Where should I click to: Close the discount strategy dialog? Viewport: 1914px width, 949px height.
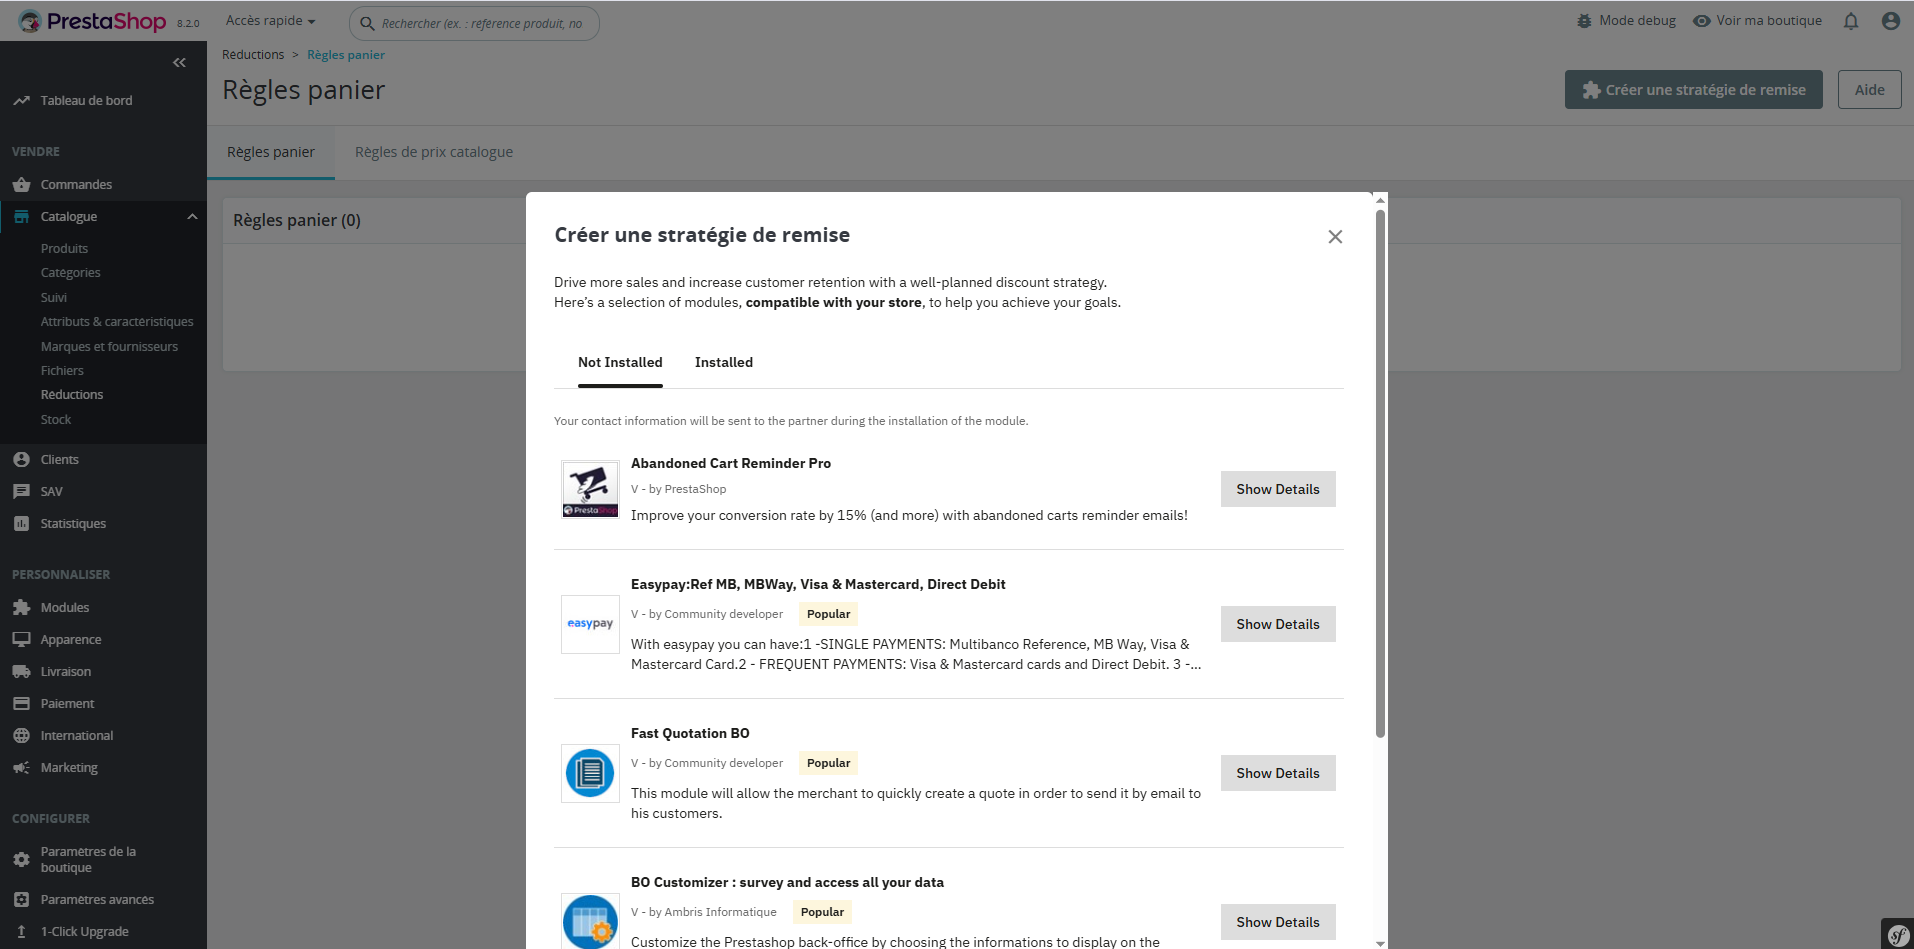tap(1335, 237)
